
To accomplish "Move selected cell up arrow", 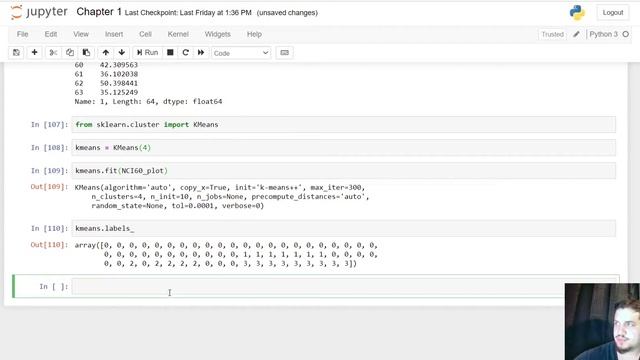I will tap(106, 53).
